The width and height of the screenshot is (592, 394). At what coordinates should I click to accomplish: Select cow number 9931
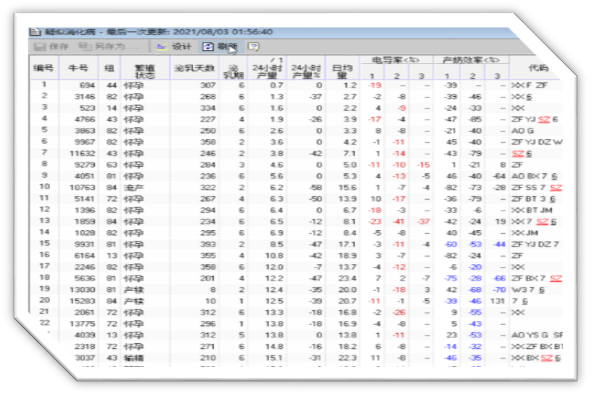pos(85,244)
